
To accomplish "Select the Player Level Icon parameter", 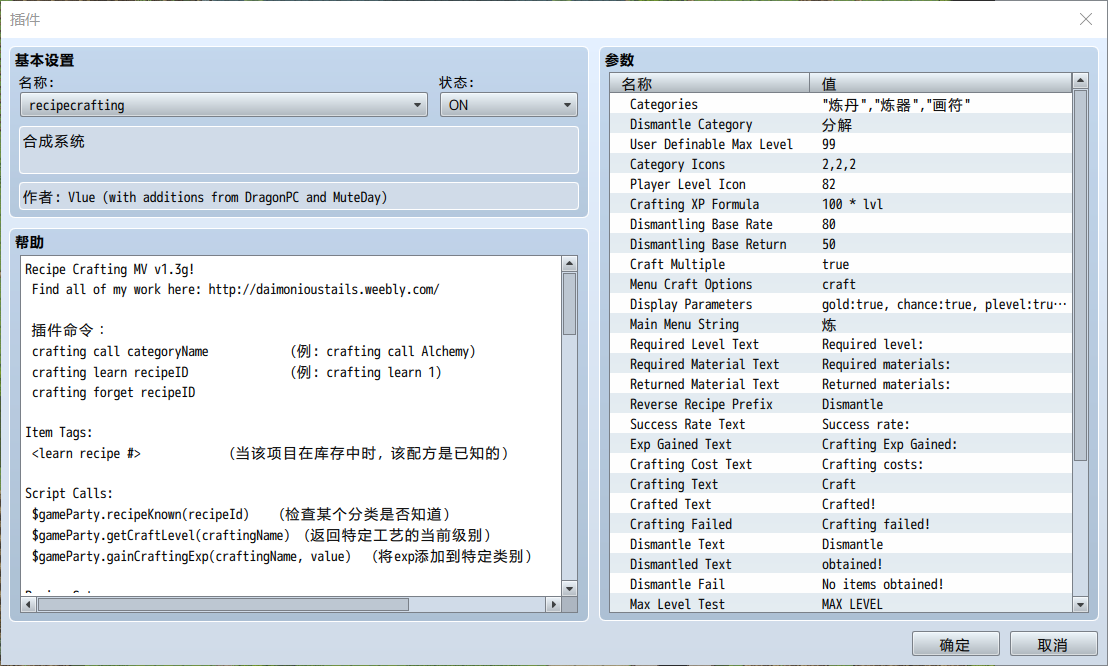I will tap(841, 185).
